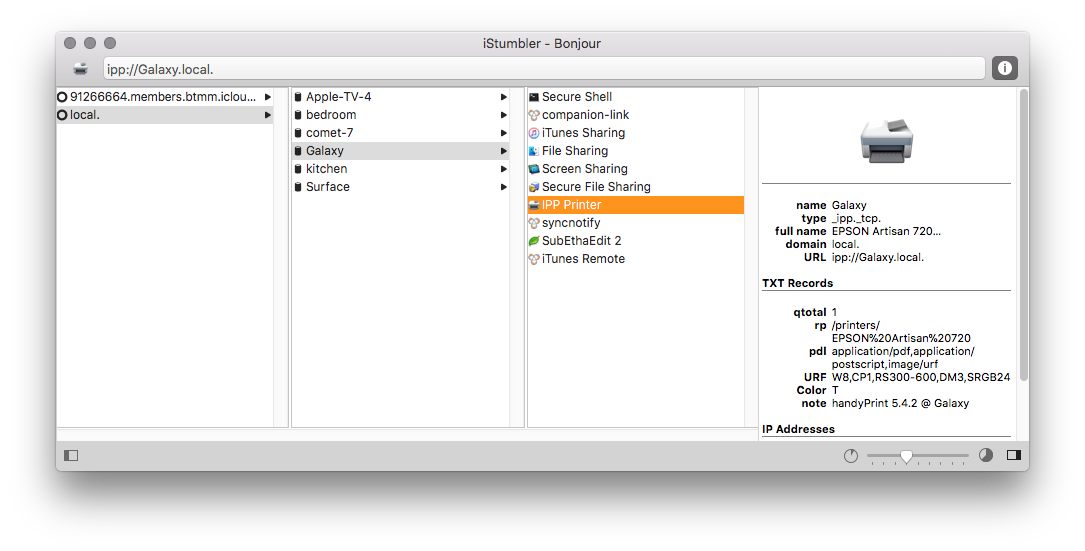Select companion-link service text
Screen dimensions: 1085x551
(585, 115)
